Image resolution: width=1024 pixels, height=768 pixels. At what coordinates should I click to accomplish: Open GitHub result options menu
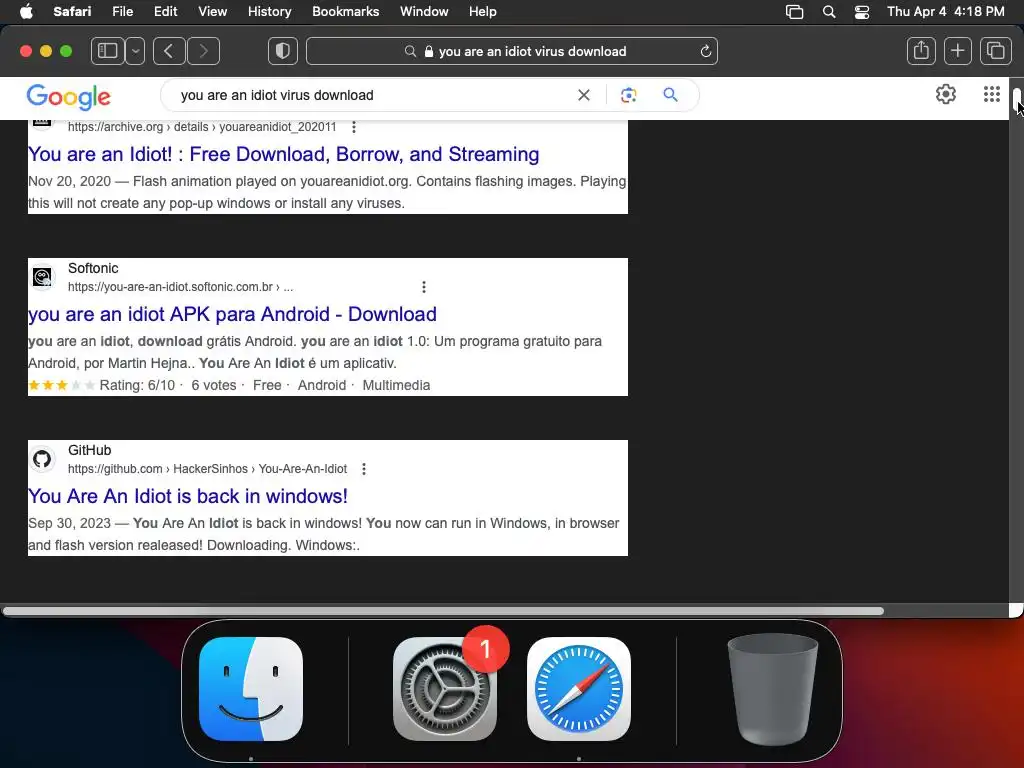tap(364, 469)
